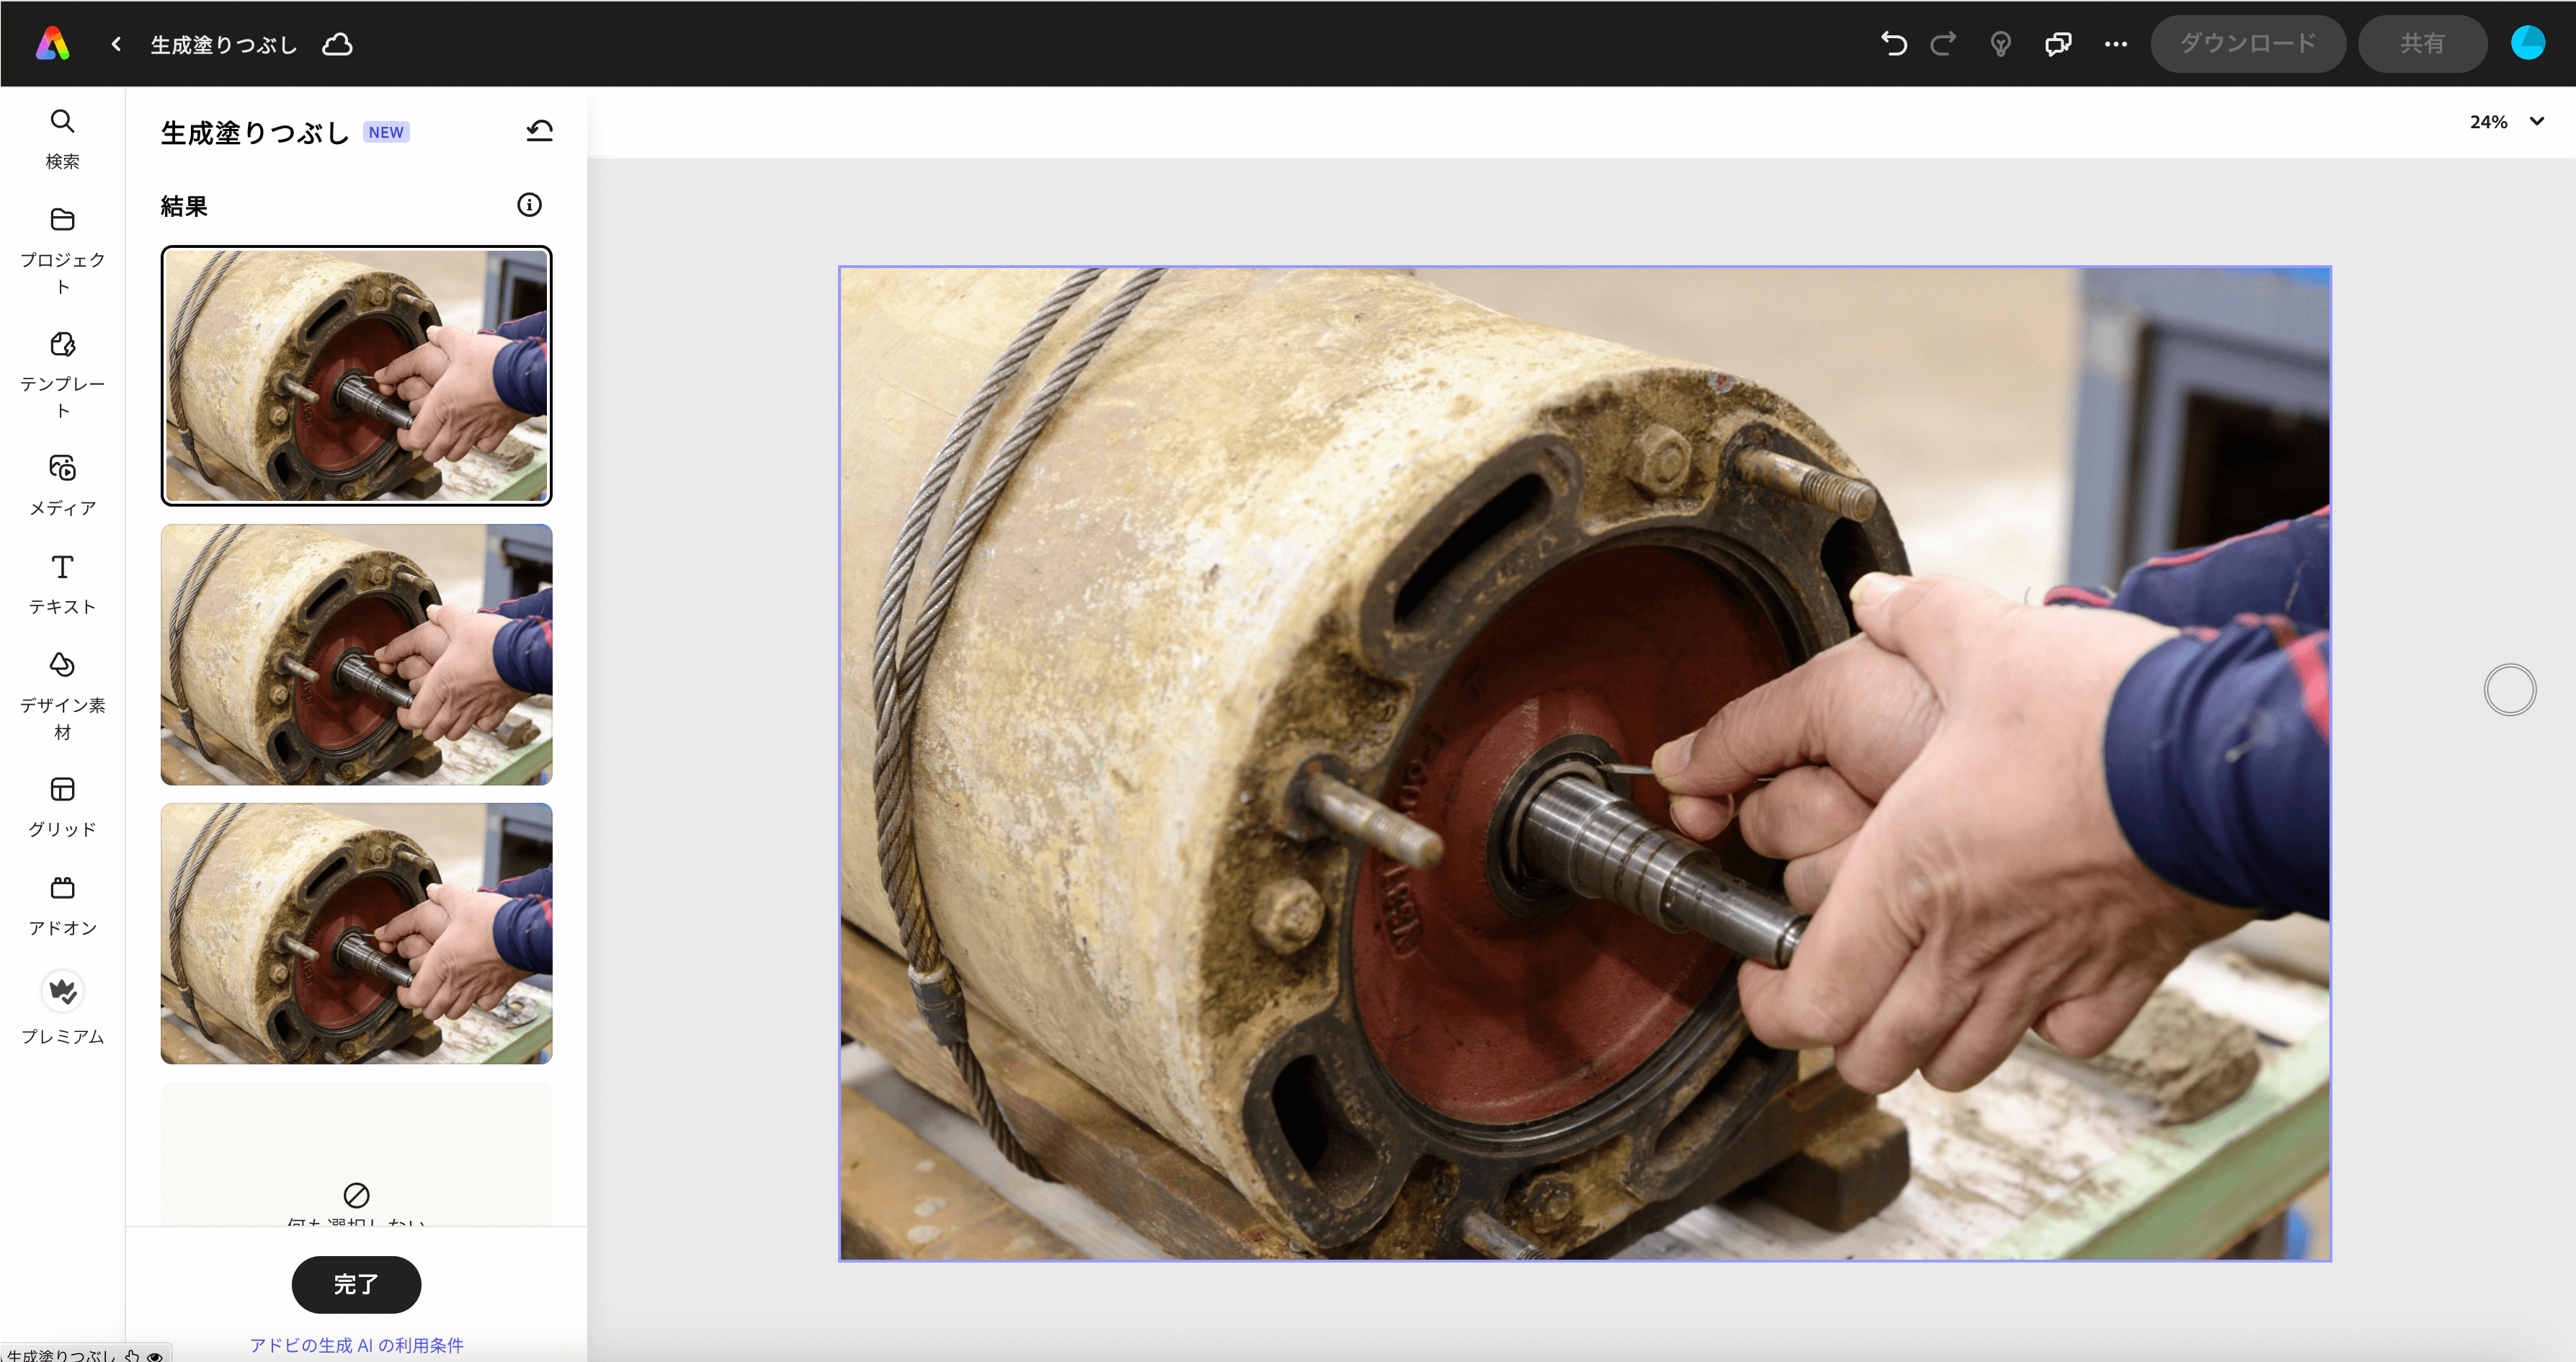Viewport: 2576px width, 1362px height.
Task: Click the reset arrow icon beside 生成塗りつぶし heading
Action: 539,131
